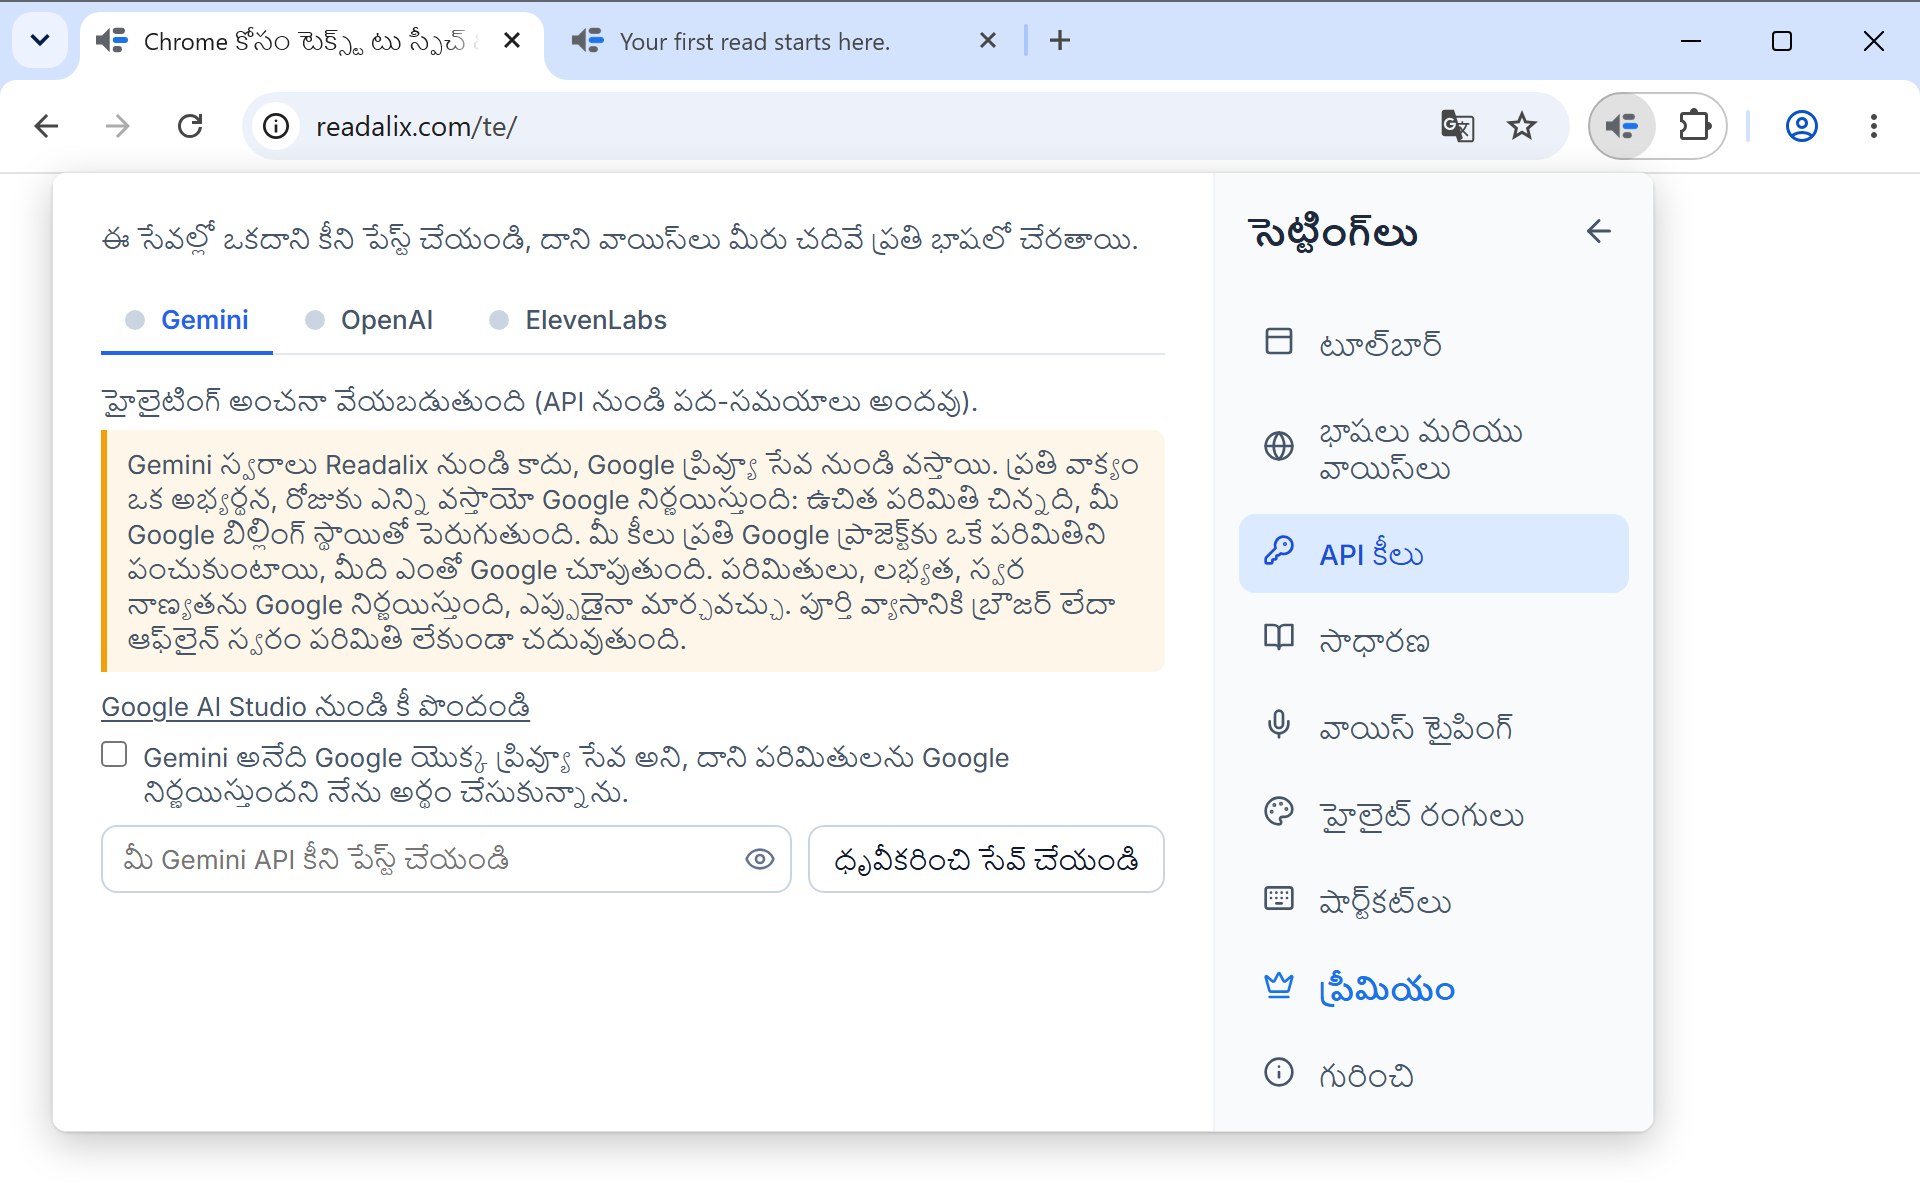
Task: Click the site information icon
Action: [276, 126]
